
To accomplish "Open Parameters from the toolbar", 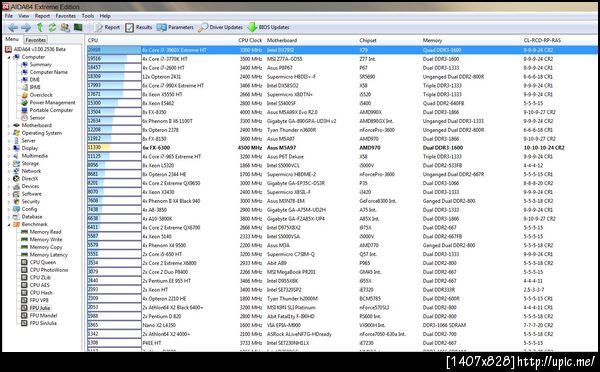I will coord(175,27).
